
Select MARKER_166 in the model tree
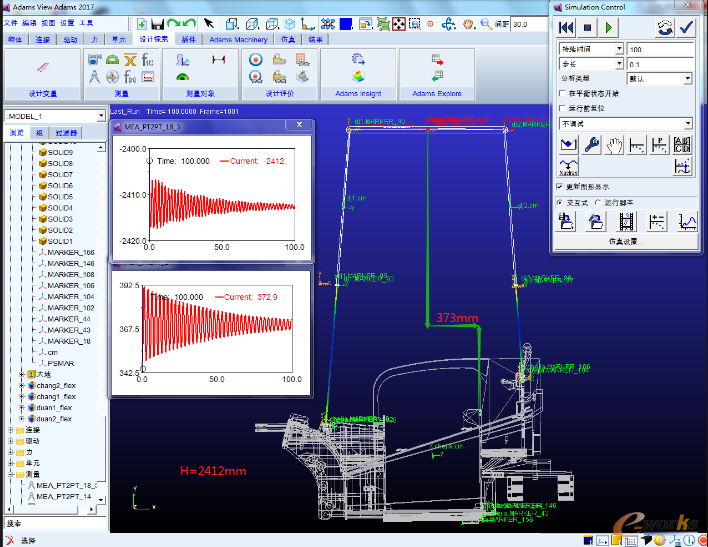point(71,252)
